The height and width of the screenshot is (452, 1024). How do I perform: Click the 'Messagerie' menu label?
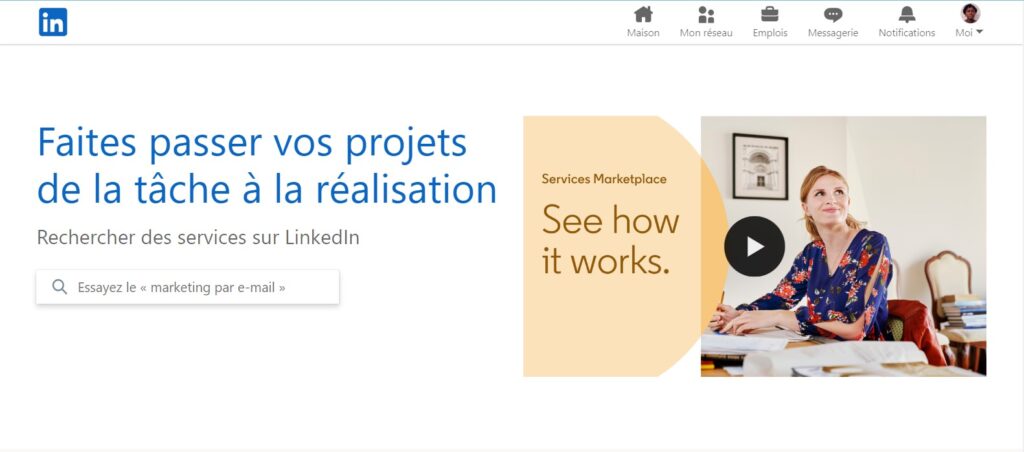(833, 33)
